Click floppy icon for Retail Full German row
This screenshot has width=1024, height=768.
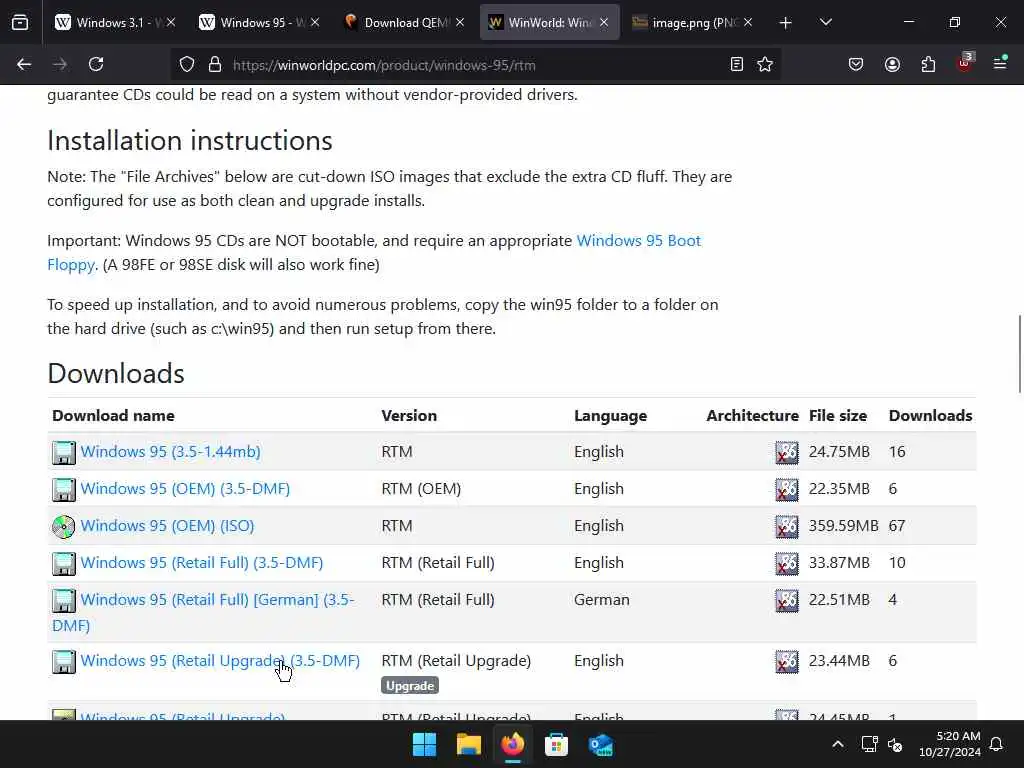click(63, 601)
